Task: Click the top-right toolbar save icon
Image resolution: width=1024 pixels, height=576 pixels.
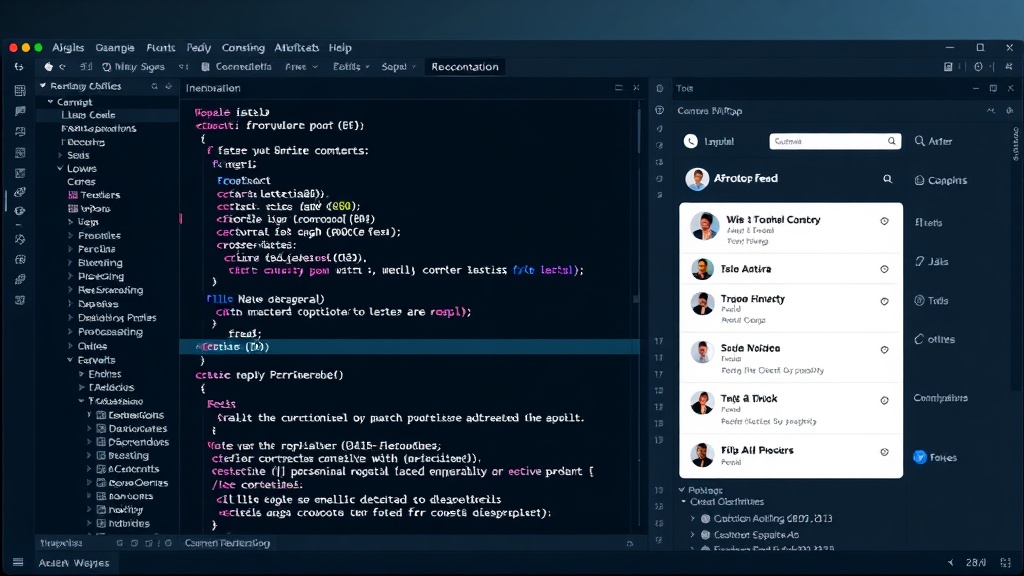Action: [948, 67]
